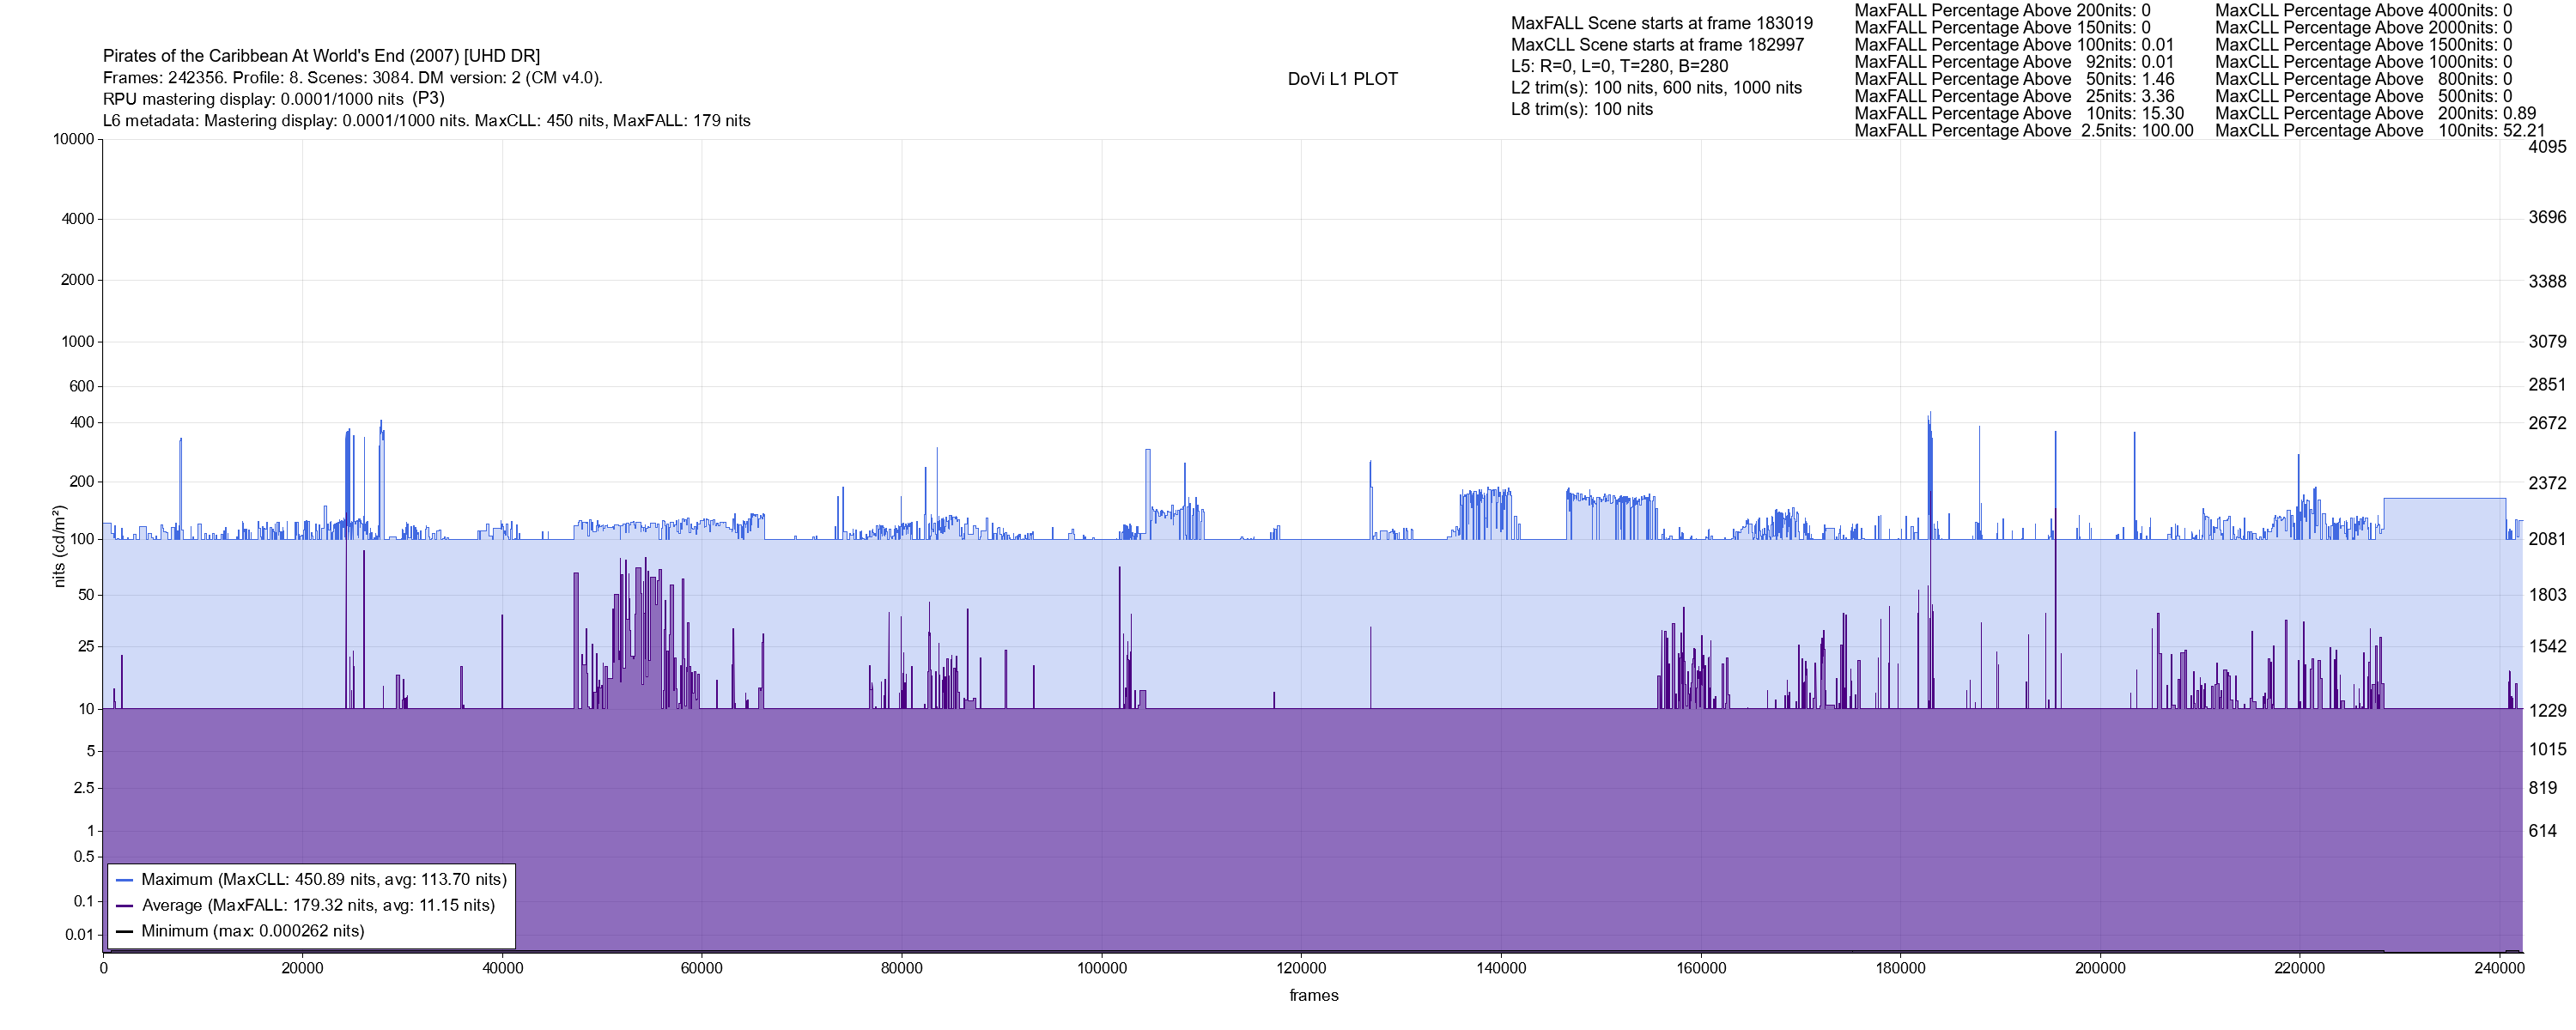The height and width of the screenshot is (1030, 2576).
Task: Click the Pirates of the Caribbean title text
Action: (321, 56)
